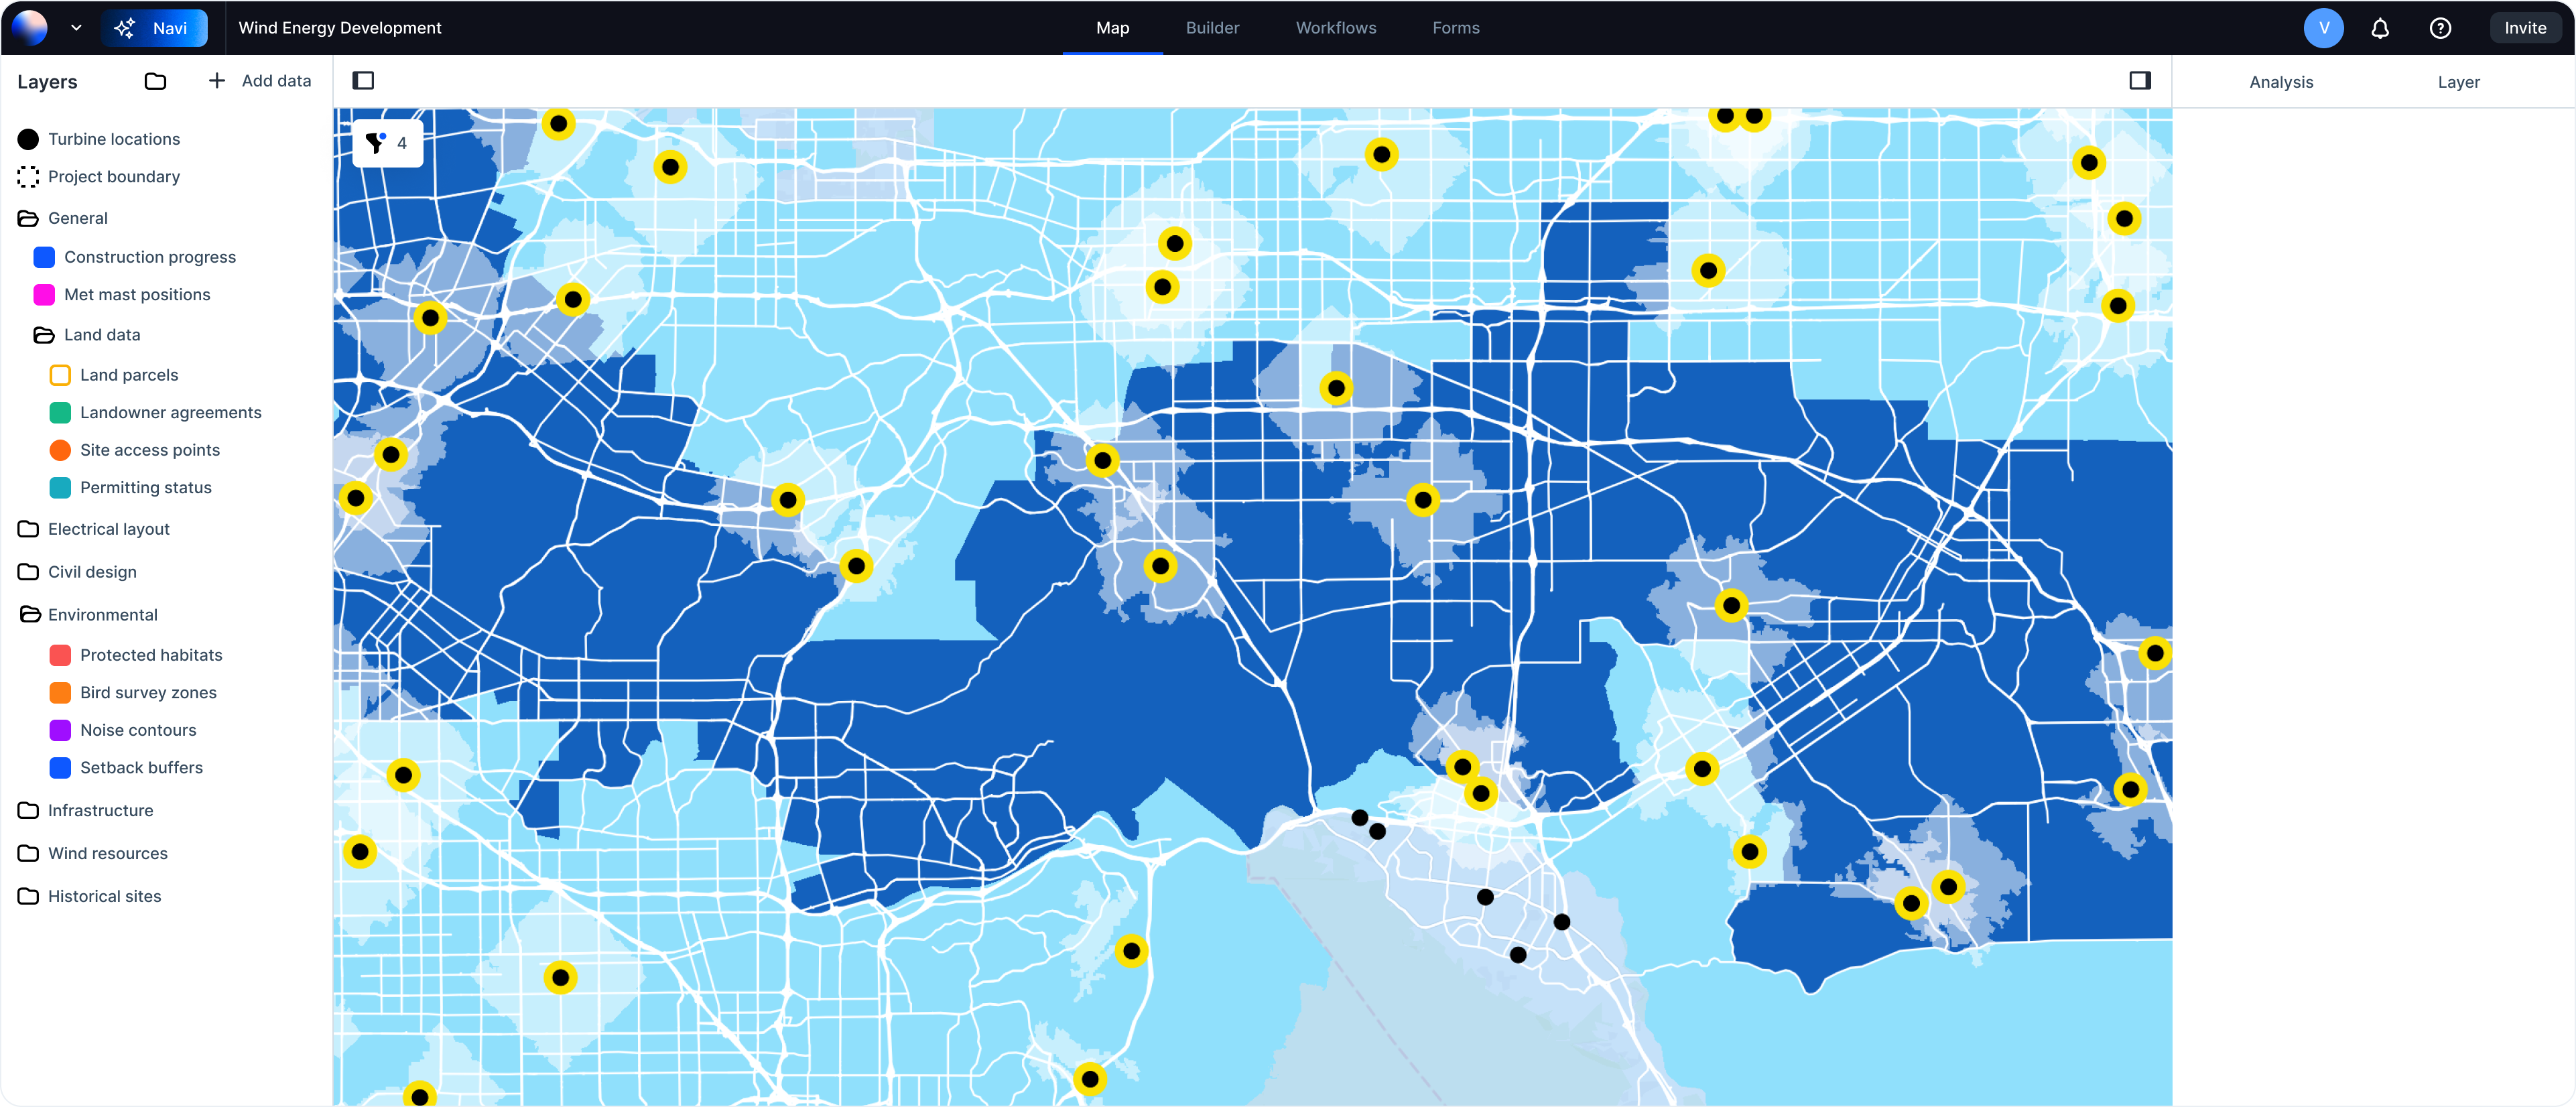Image resolution: width=2576 pixels, height=1107 pixels.
Task: Click Add data to import a dataset
Action: [x=258, y=80]
